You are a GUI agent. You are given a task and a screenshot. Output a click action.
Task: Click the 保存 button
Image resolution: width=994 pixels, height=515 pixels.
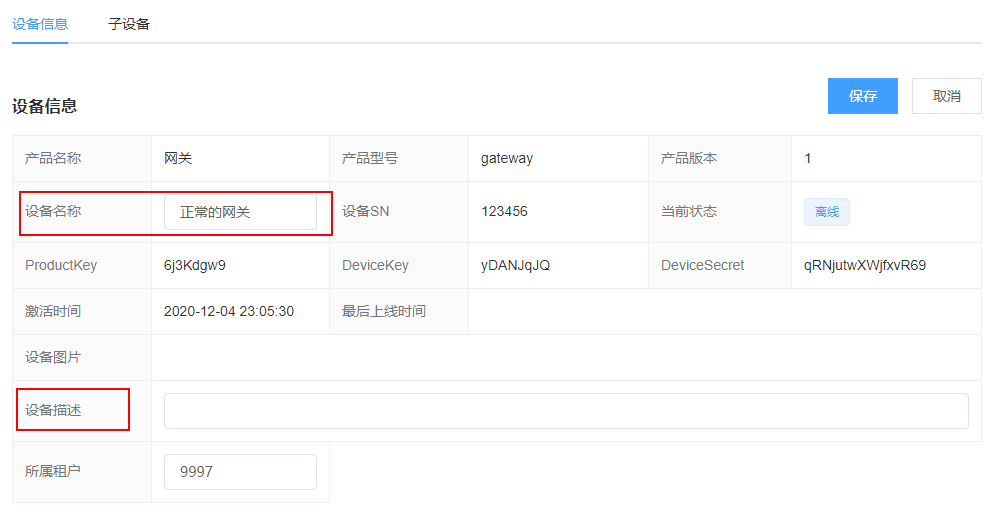tap(862, 96)
